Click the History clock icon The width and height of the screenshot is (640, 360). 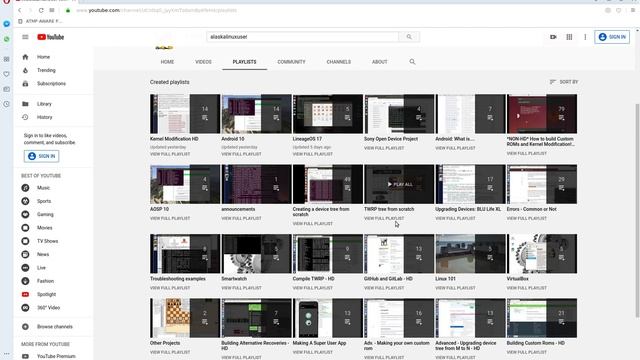(x=25, y=117)
